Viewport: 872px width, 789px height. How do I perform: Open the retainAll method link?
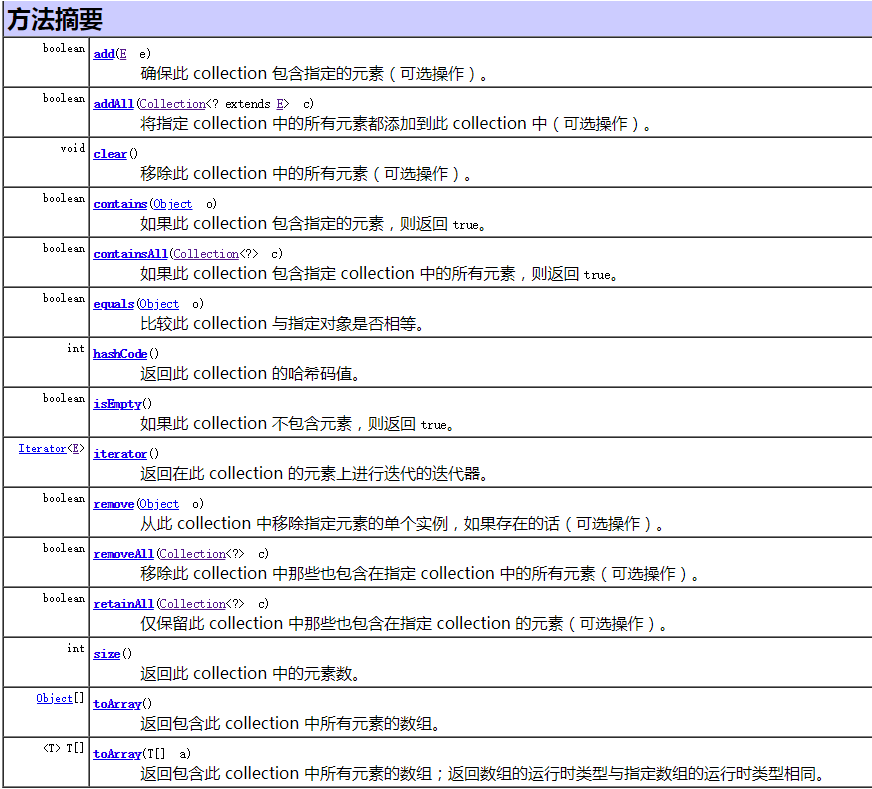(x=123, y=604)
